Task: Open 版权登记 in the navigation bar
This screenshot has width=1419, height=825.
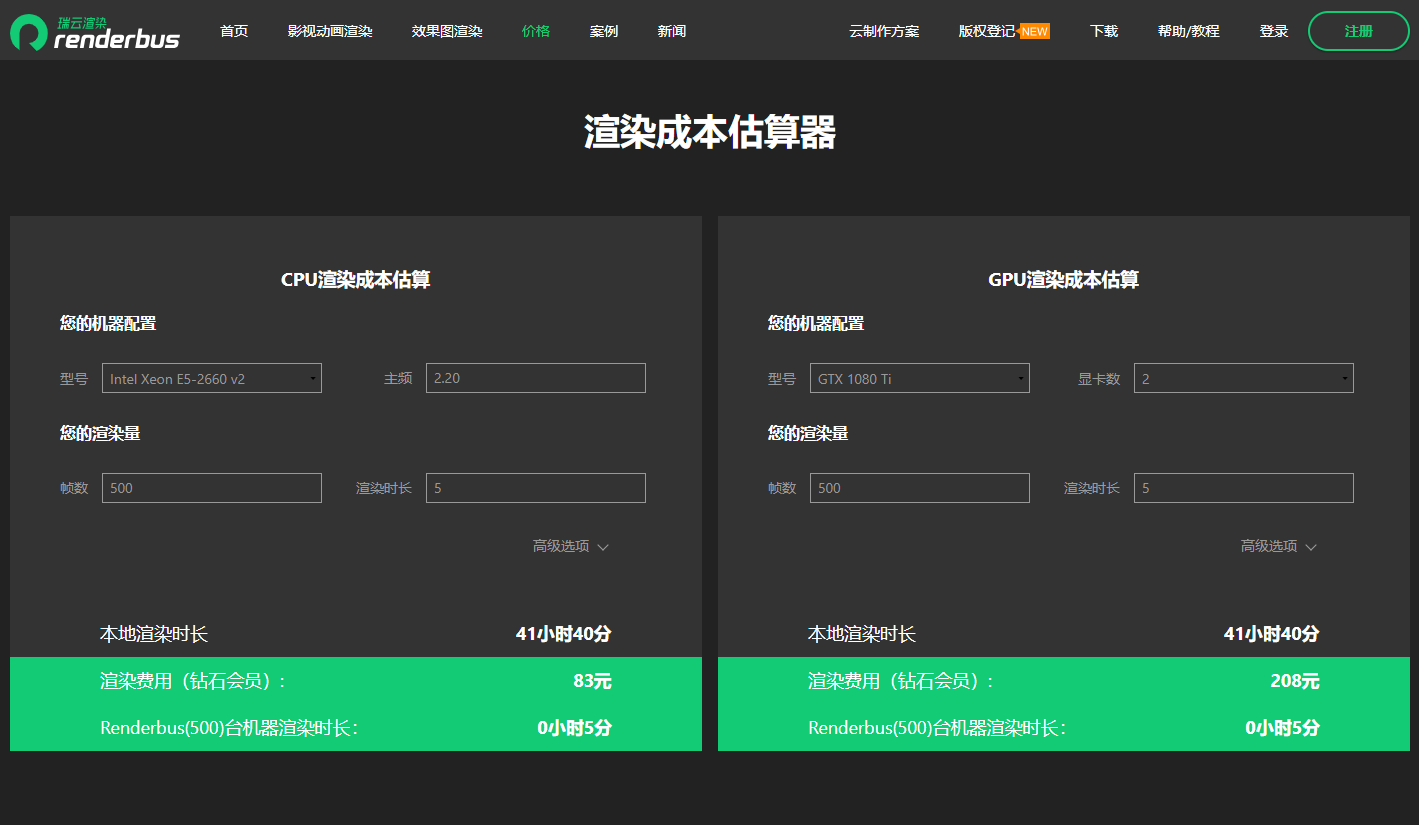Action: [987, 31]
